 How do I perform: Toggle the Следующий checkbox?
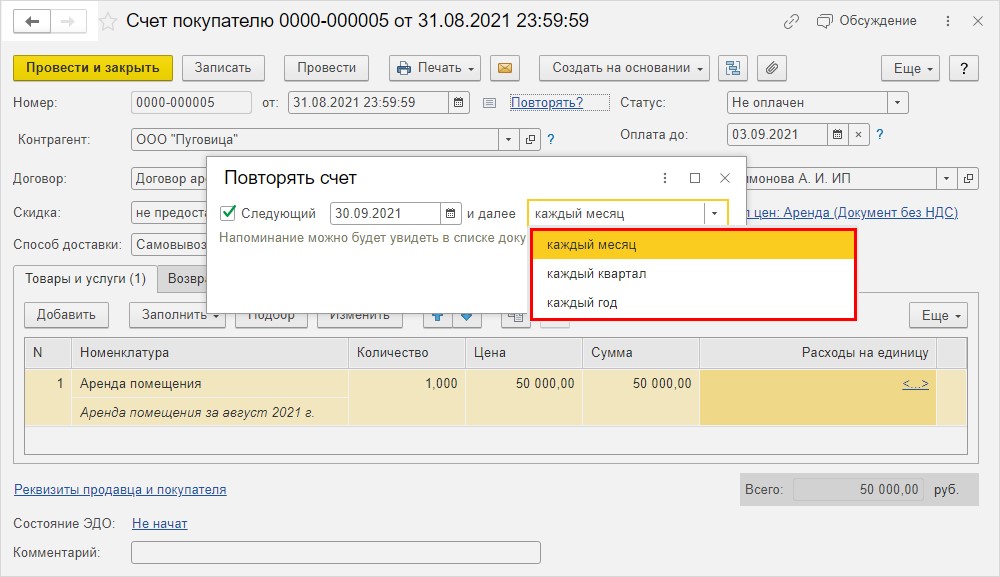(228, 213)
